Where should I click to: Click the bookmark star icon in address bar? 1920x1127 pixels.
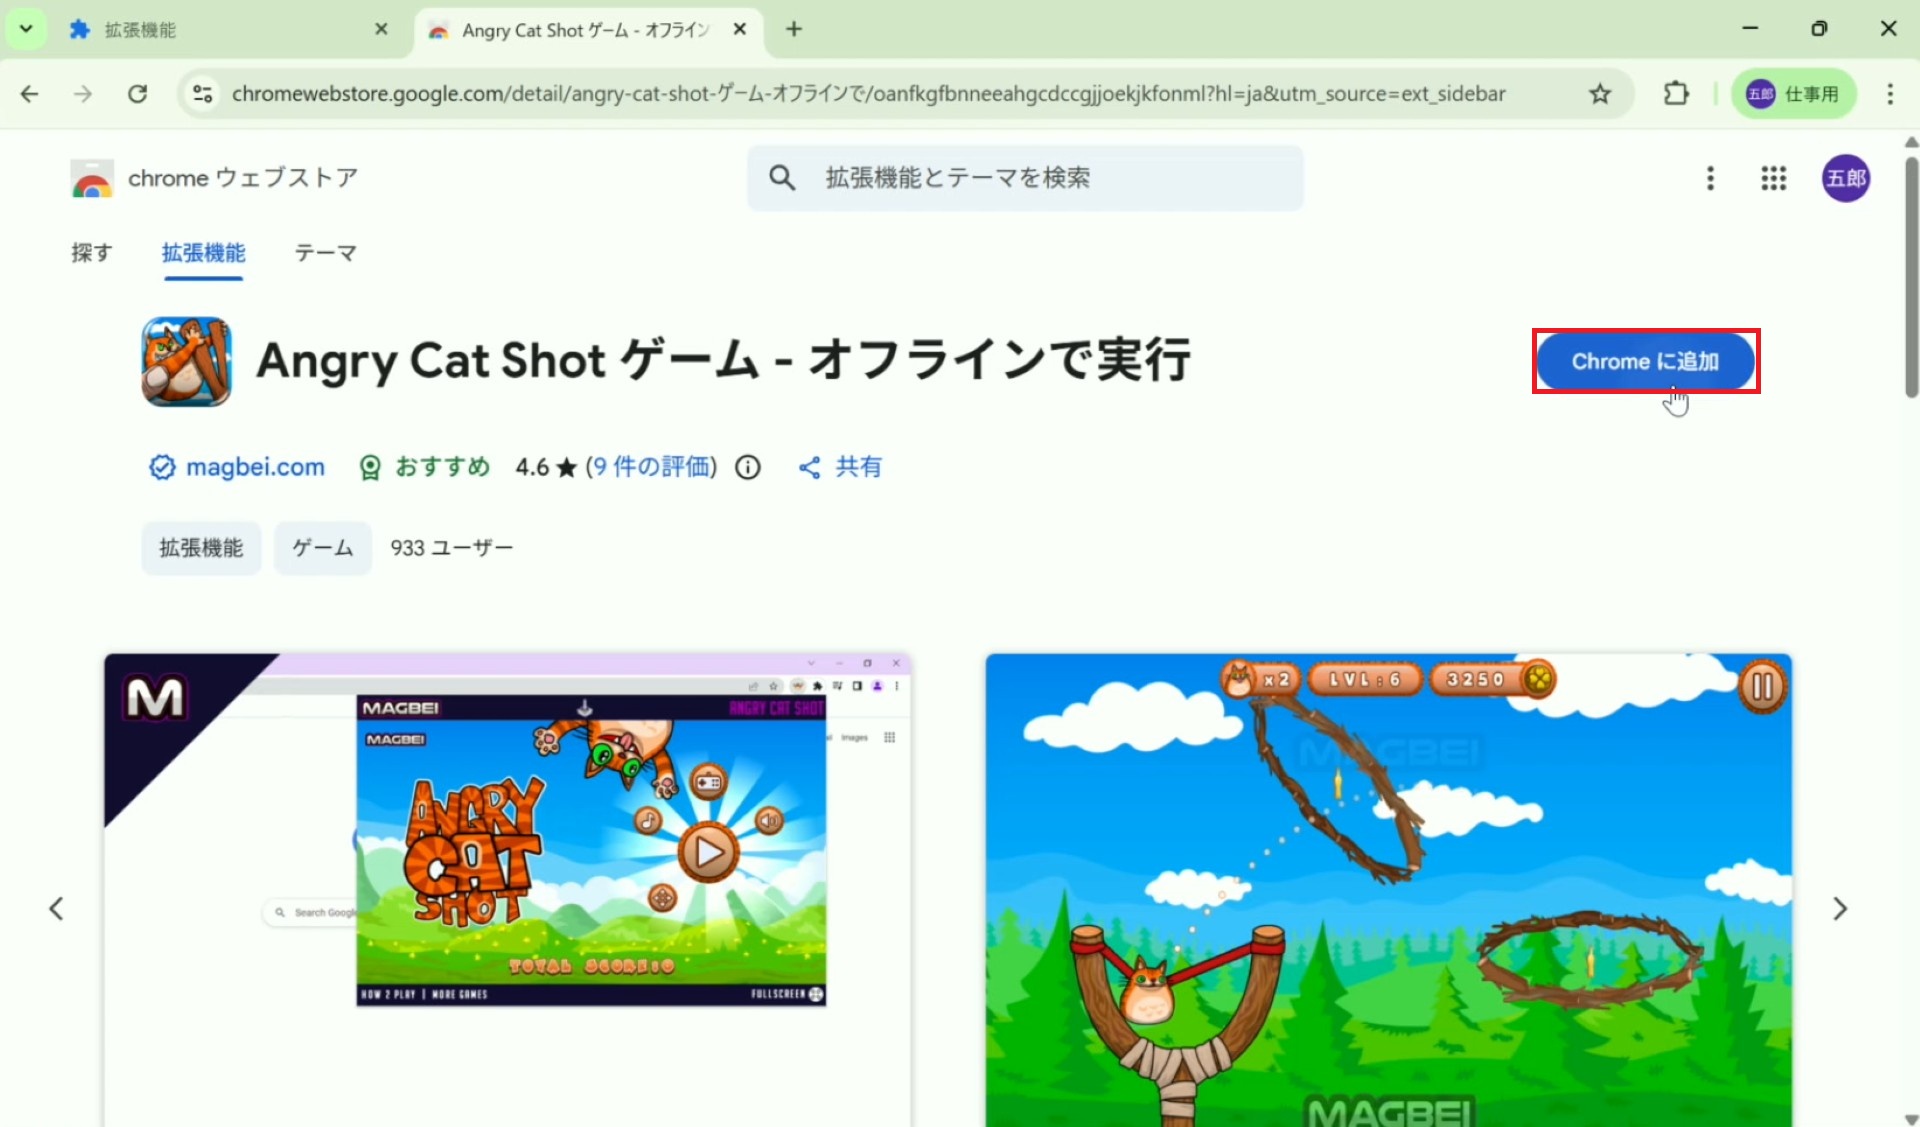pyautogui.click(x=1600, y=94)
